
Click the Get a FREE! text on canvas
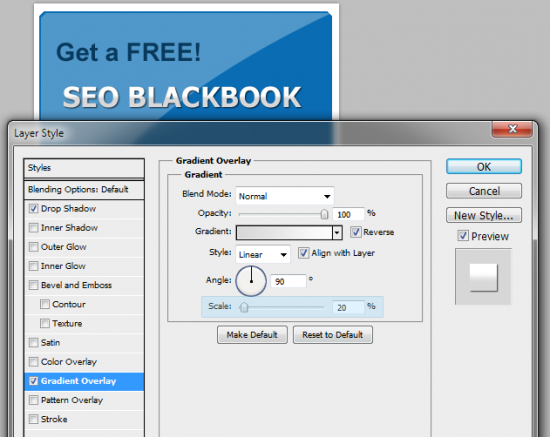click(128, 52)
